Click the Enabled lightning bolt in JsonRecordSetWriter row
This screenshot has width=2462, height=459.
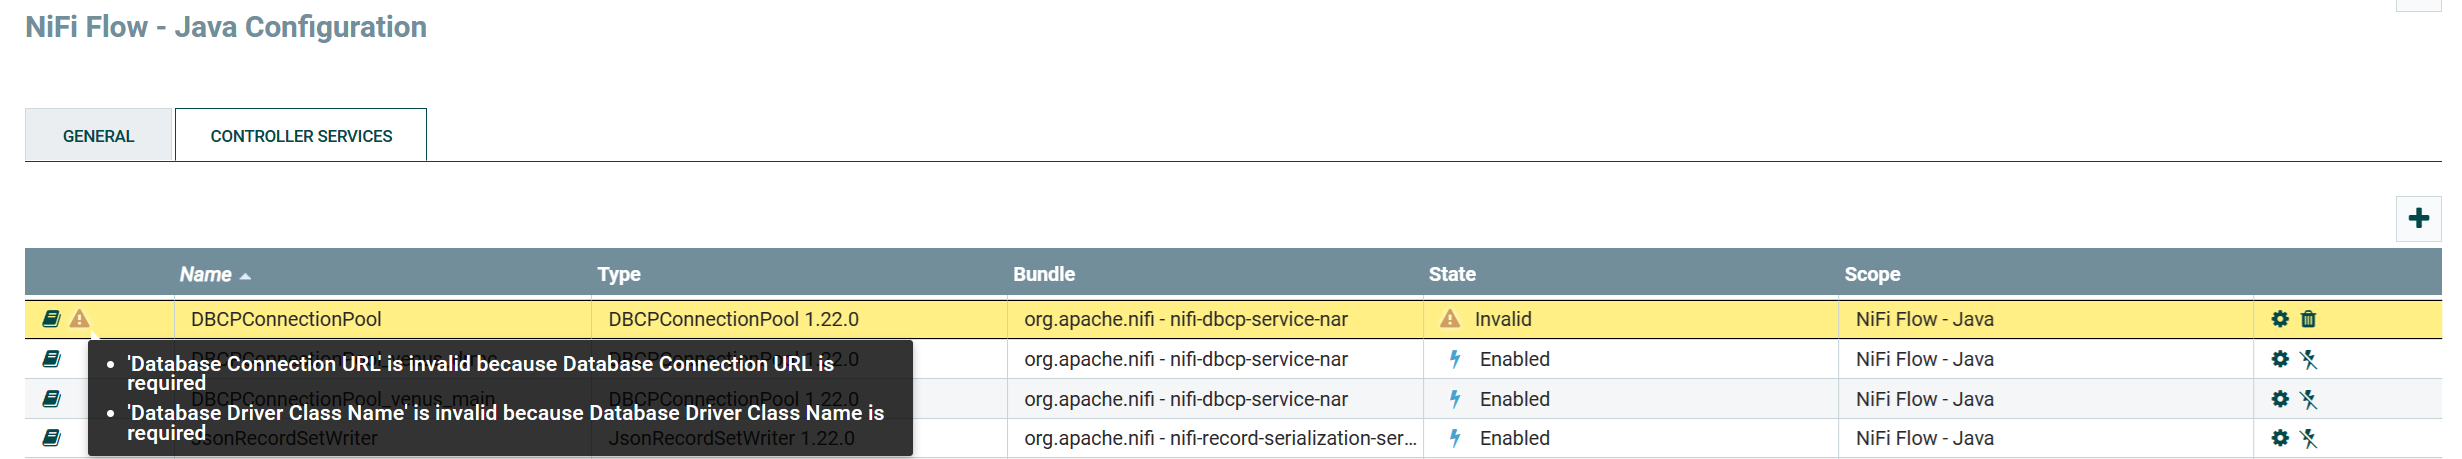tap(1455, 438)
